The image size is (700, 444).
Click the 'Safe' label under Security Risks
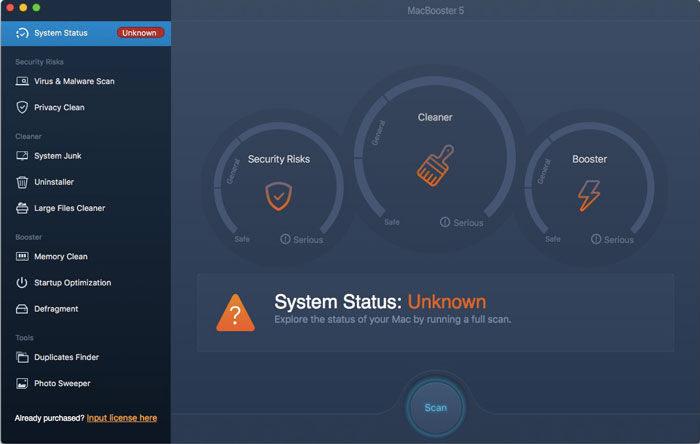[x=242, y=239]
